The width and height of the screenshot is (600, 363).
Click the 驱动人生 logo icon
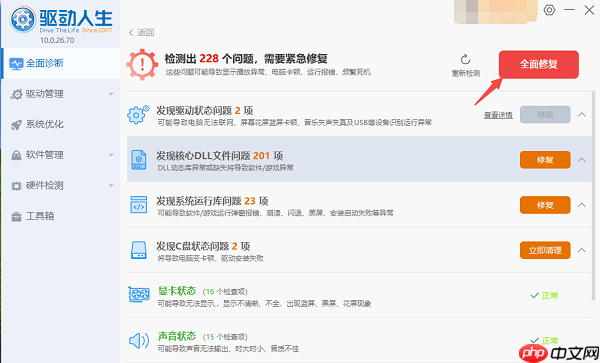point(23,19)
